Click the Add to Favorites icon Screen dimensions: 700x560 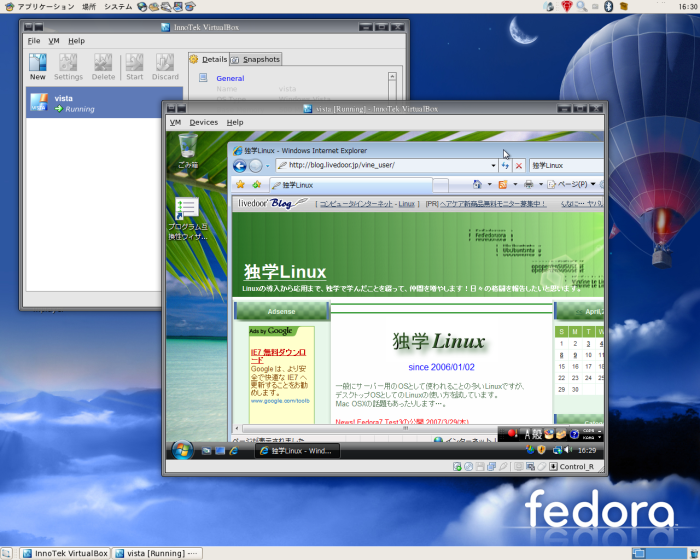(257, 184)
